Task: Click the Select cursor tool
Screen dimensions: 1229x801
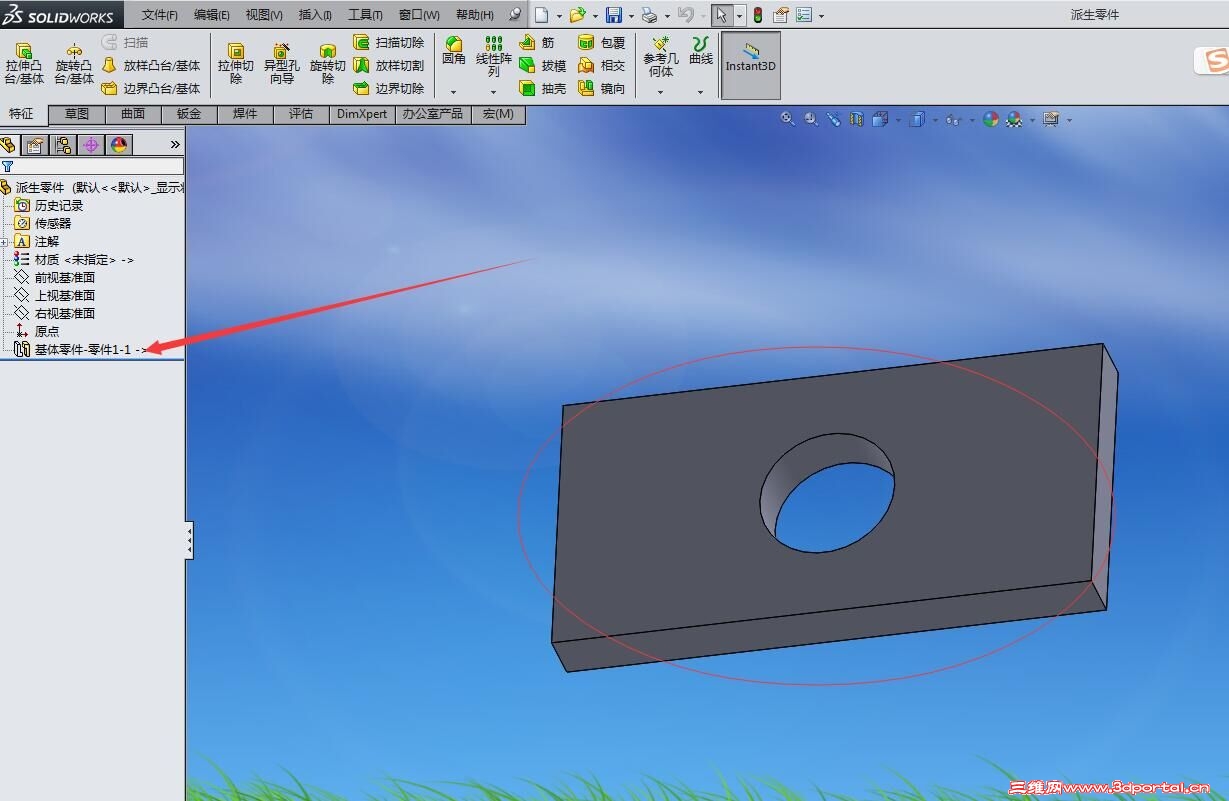Action: tap(721, 15)
